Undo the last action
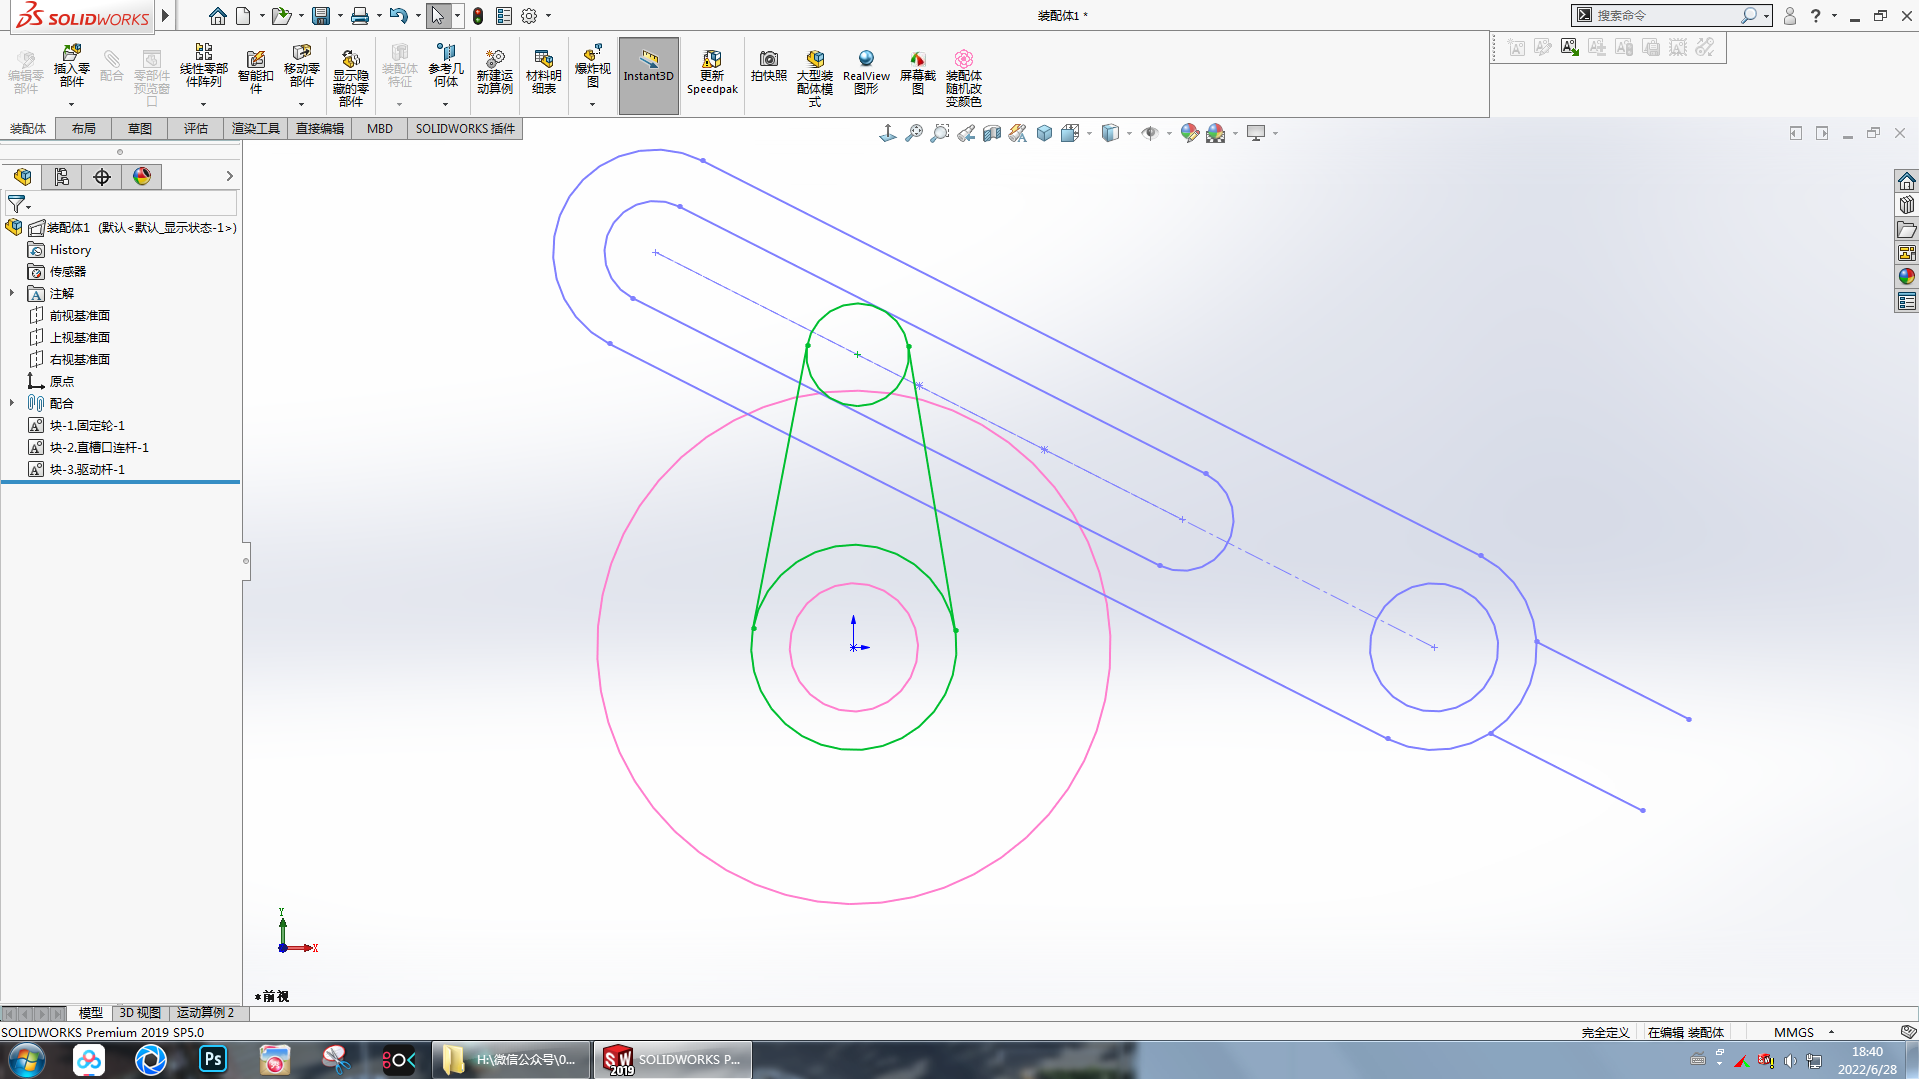Viewport: 1919px width, 1079px height. pyautogui.click(x=398, y=16)
